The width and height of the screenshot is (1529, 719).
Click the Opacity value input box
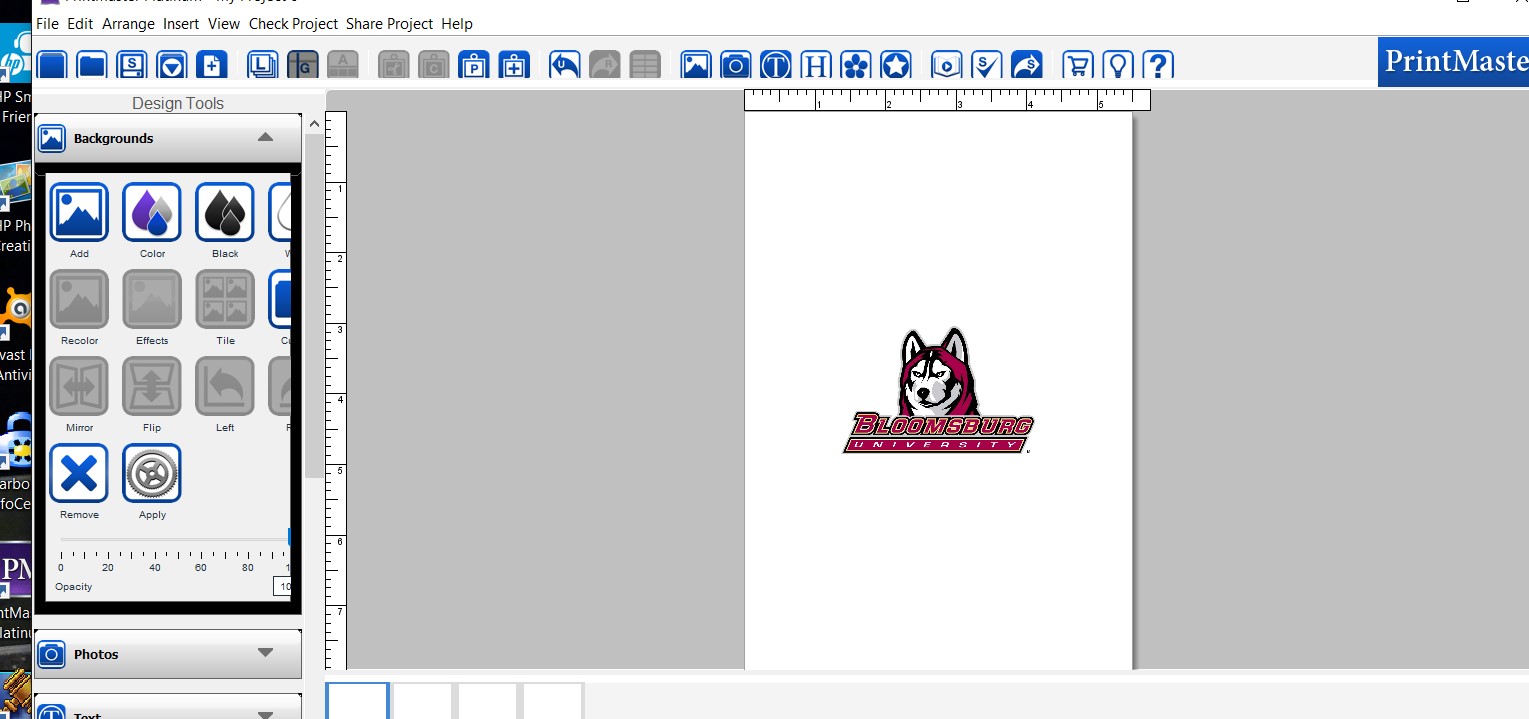[x=282, y=586]
